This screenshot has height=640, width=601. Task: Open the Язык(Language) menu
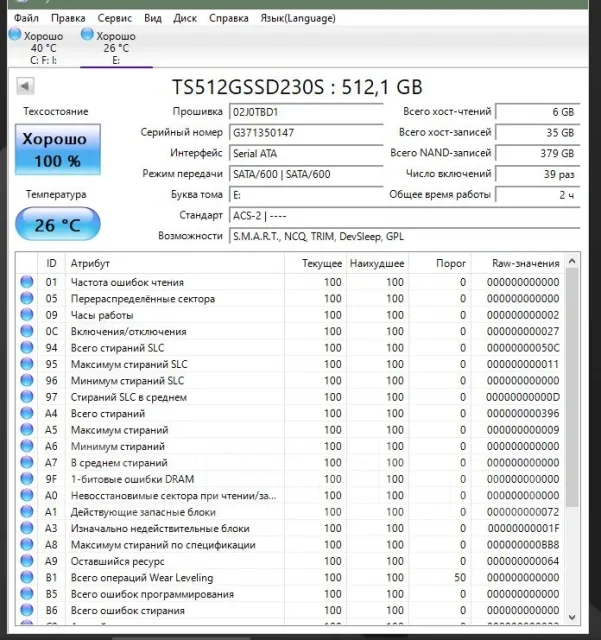(x=298, y=18)
